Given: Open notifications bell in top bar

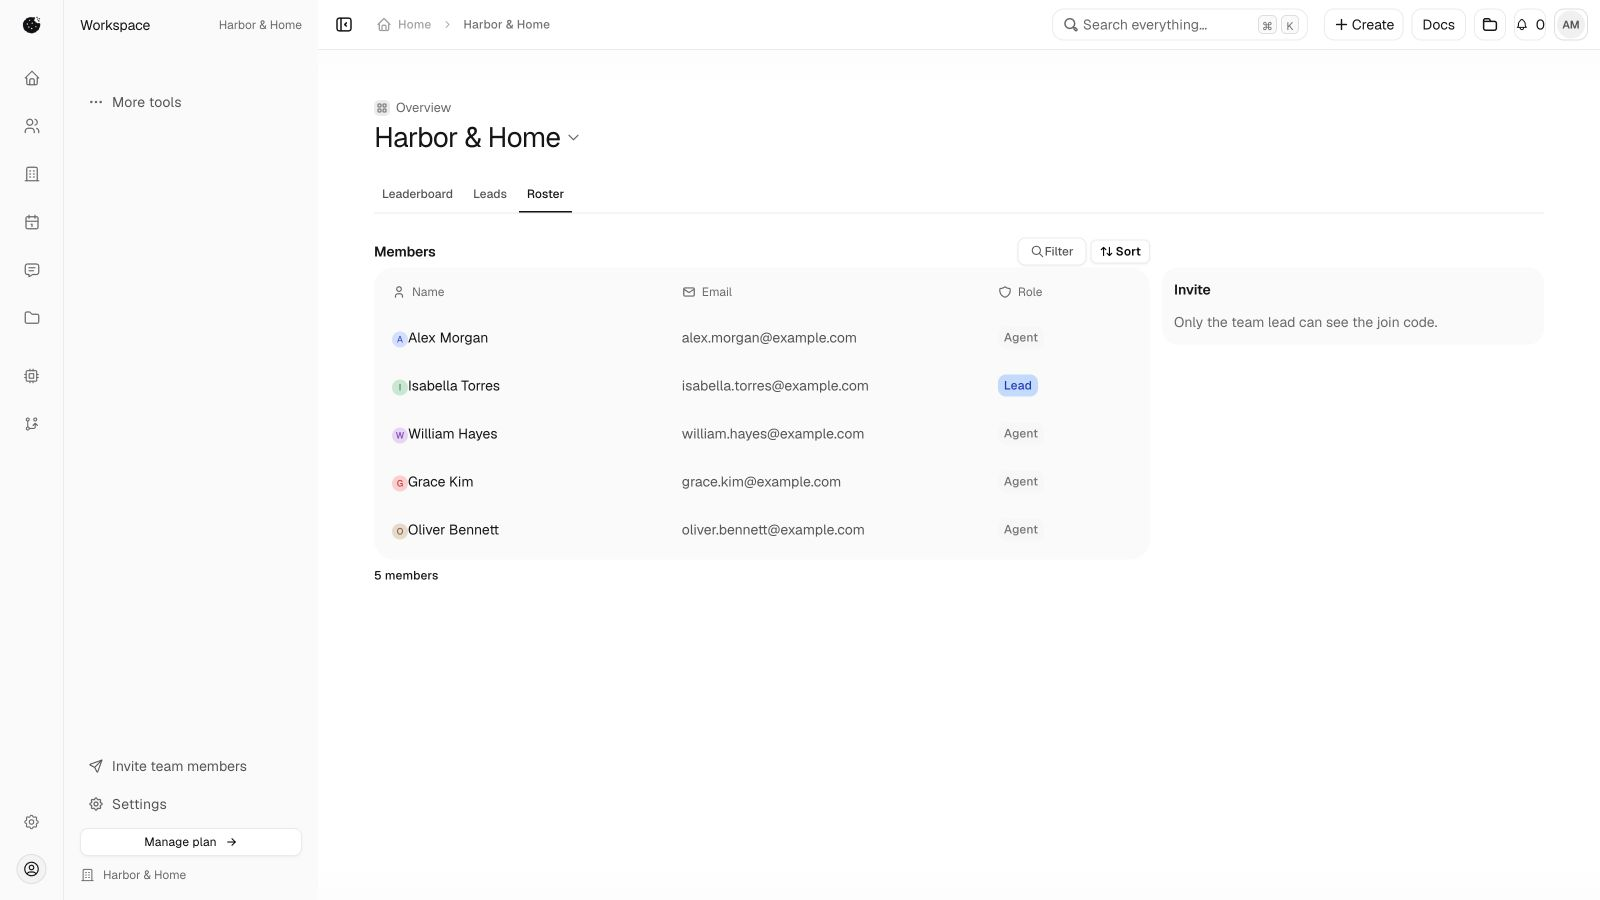Looking at the screenshot, I should pos(1530,25).
